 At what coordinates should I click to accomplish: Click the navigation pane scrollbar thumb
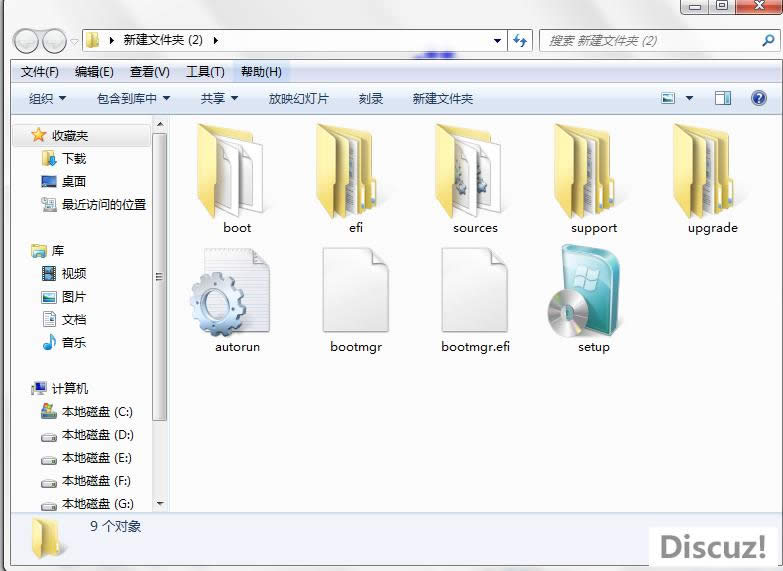tap(160, 277)
